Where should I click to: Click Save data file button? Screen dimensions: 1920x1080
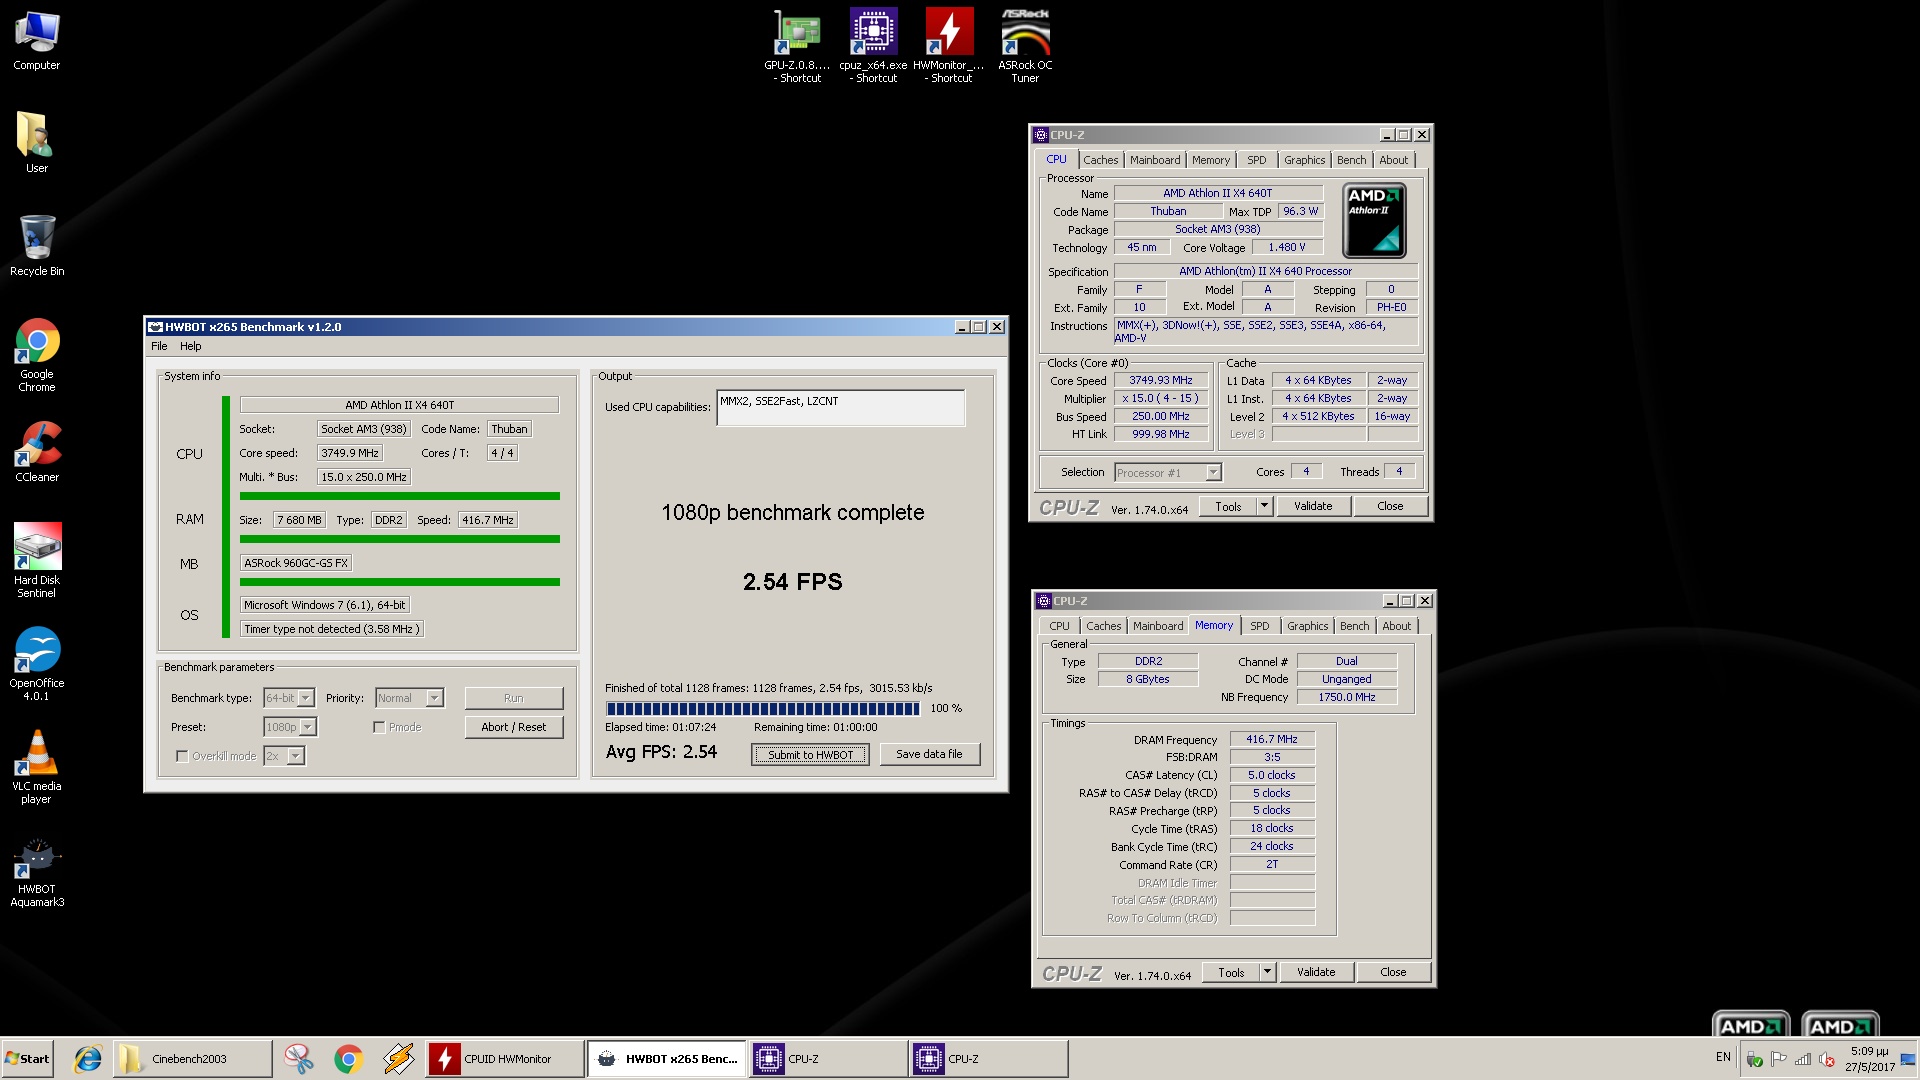coord(929,754)
